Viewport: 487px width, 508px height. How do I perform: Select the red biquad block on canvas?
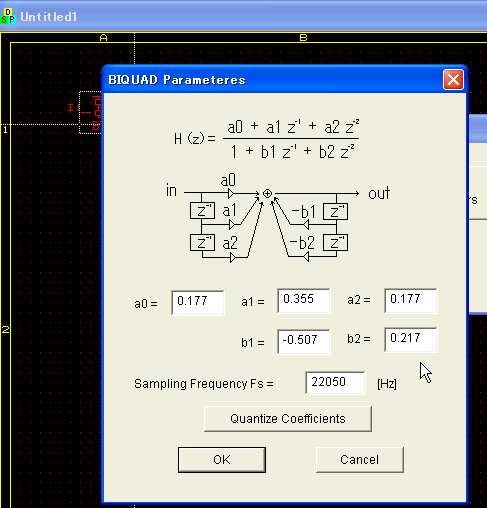[x=90, y=112]
